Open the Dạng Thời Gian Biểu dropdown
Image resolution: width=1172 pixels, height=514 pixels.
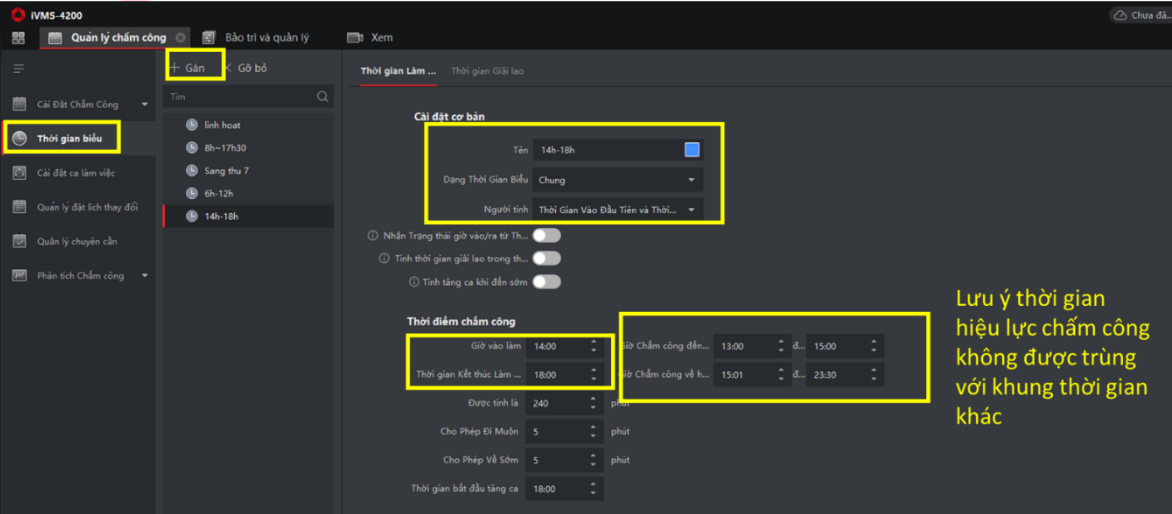click(x=617, y=180)
